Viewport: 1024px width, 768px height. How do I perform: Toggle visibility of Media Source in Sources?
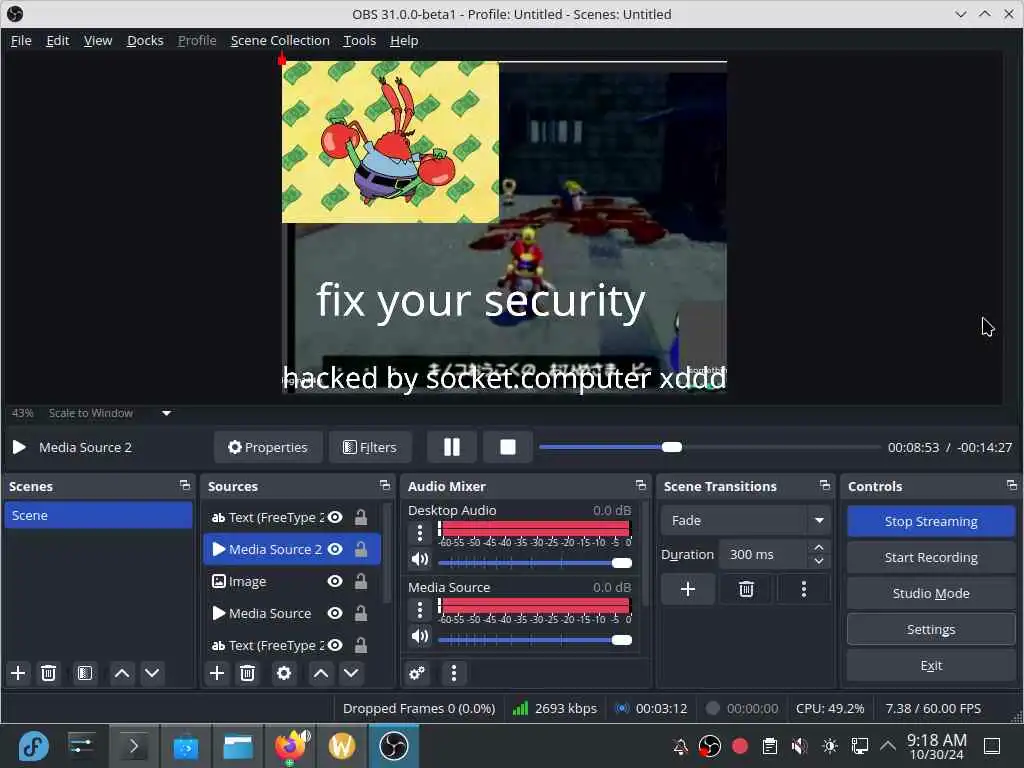tap(335, 613)
